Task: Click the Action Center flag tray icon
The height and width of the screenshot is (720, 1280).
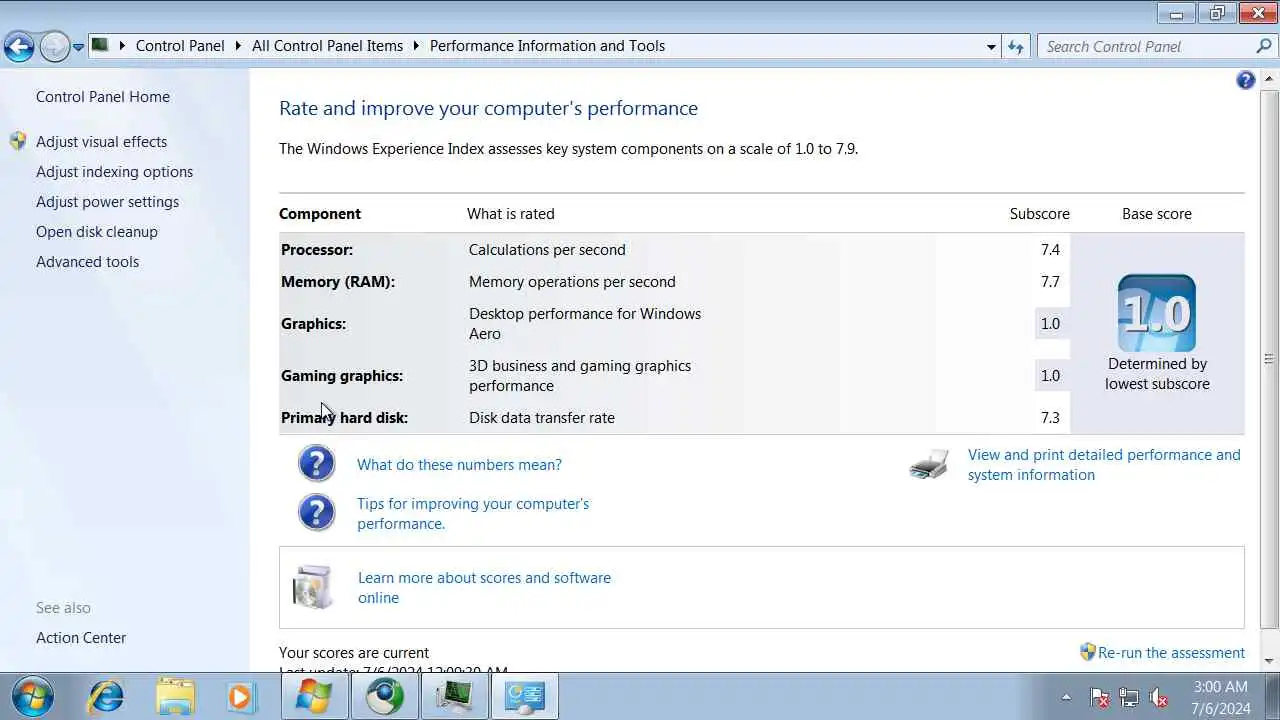Action: click(x=1099, y=697)
